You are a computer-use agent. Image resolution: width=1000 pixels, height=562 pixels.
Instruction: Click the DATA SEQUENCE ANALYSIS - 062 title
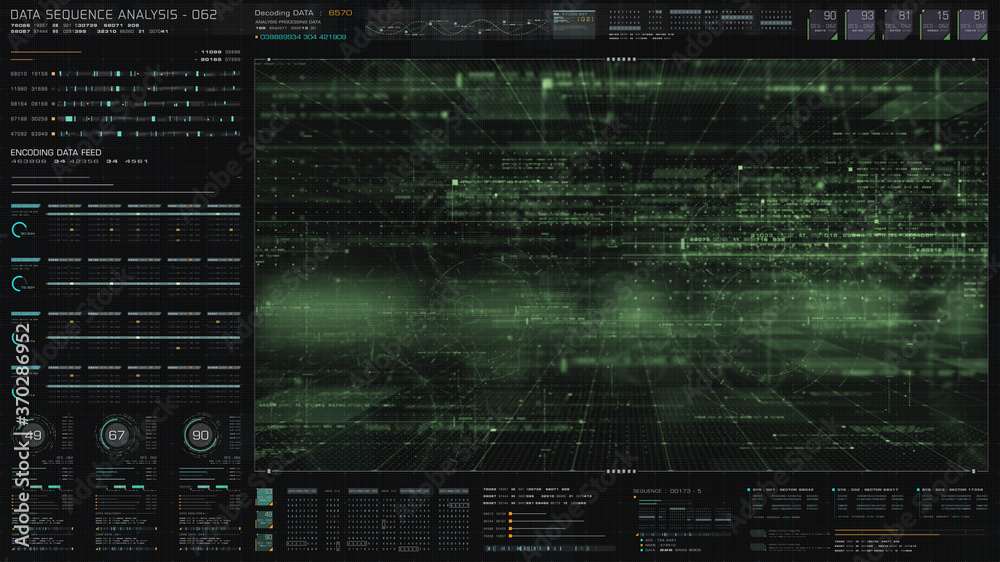point(114,14)
